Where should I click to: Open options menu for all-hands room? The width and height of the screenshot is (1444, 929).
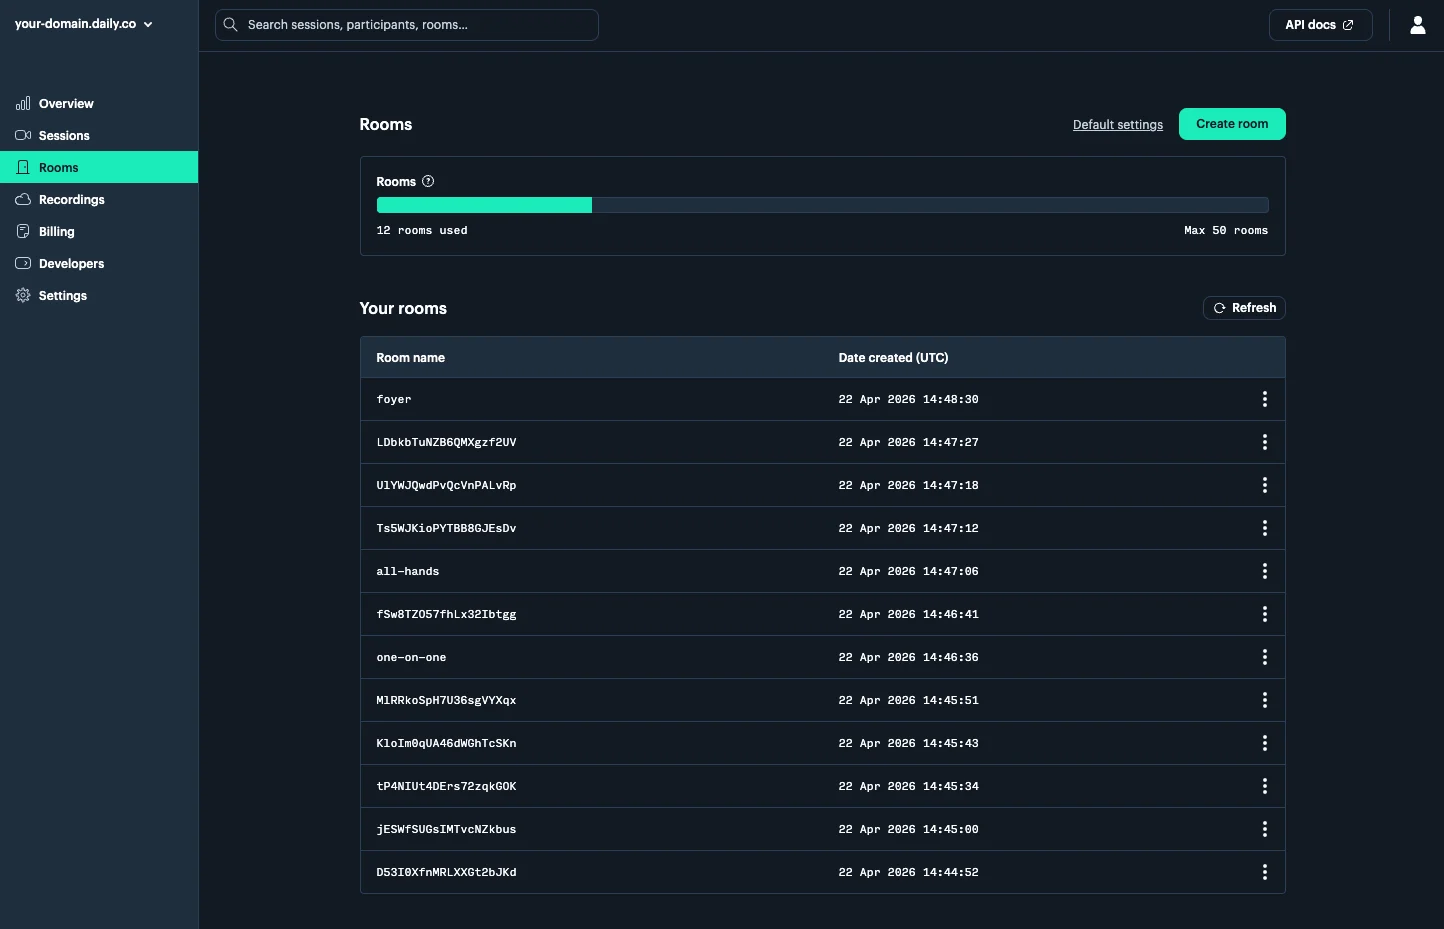click(1265, 571)
